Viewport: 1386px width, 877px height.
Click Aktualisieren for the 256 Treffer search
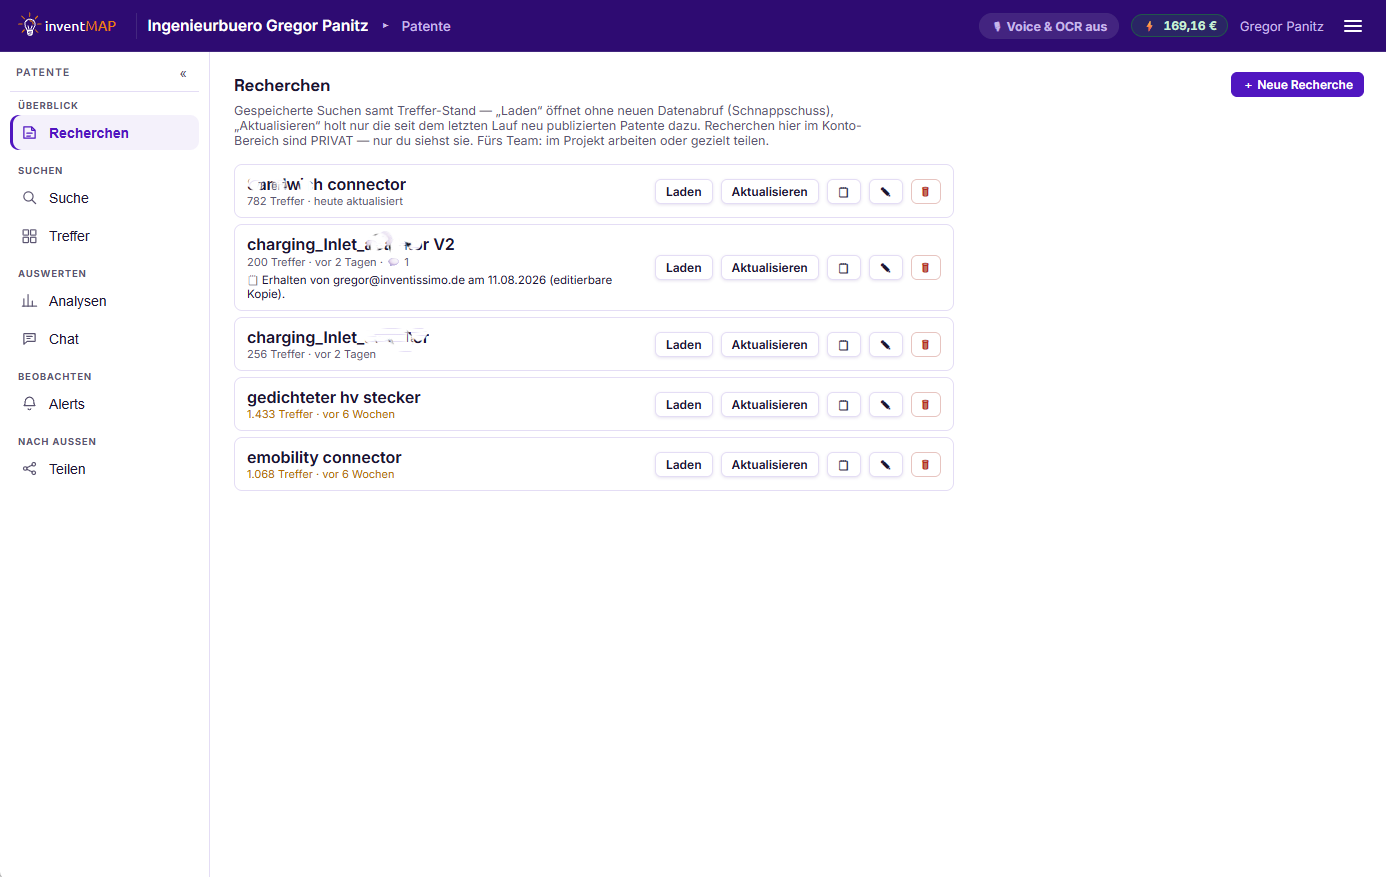pyautogui.click(x=770, y=345)
